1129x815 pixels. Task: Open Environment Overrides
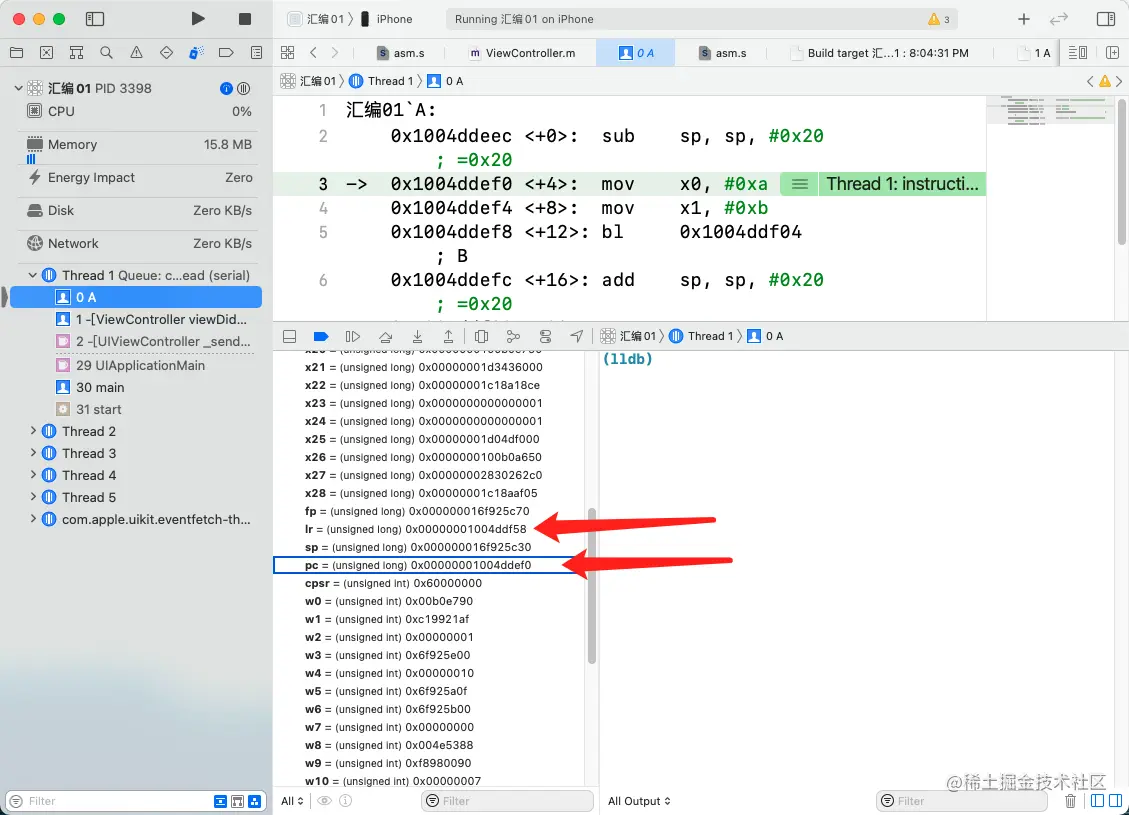coord(545,336)
